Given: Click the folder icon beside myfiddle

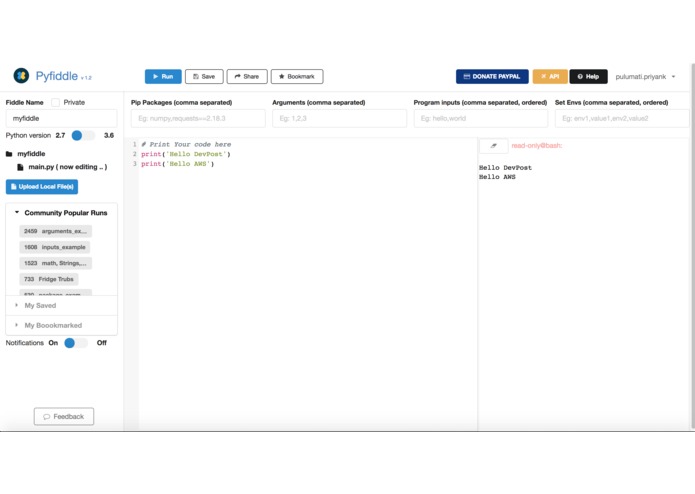Looking at the screenshot, I should pos(9,154).
